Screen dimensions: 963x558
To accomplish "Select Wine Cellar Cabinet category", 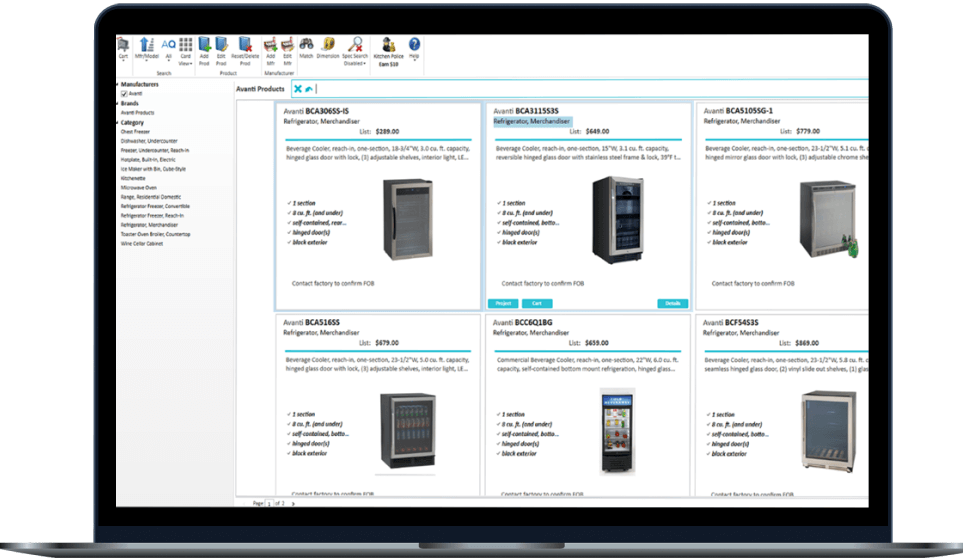I will coord(142,244).
